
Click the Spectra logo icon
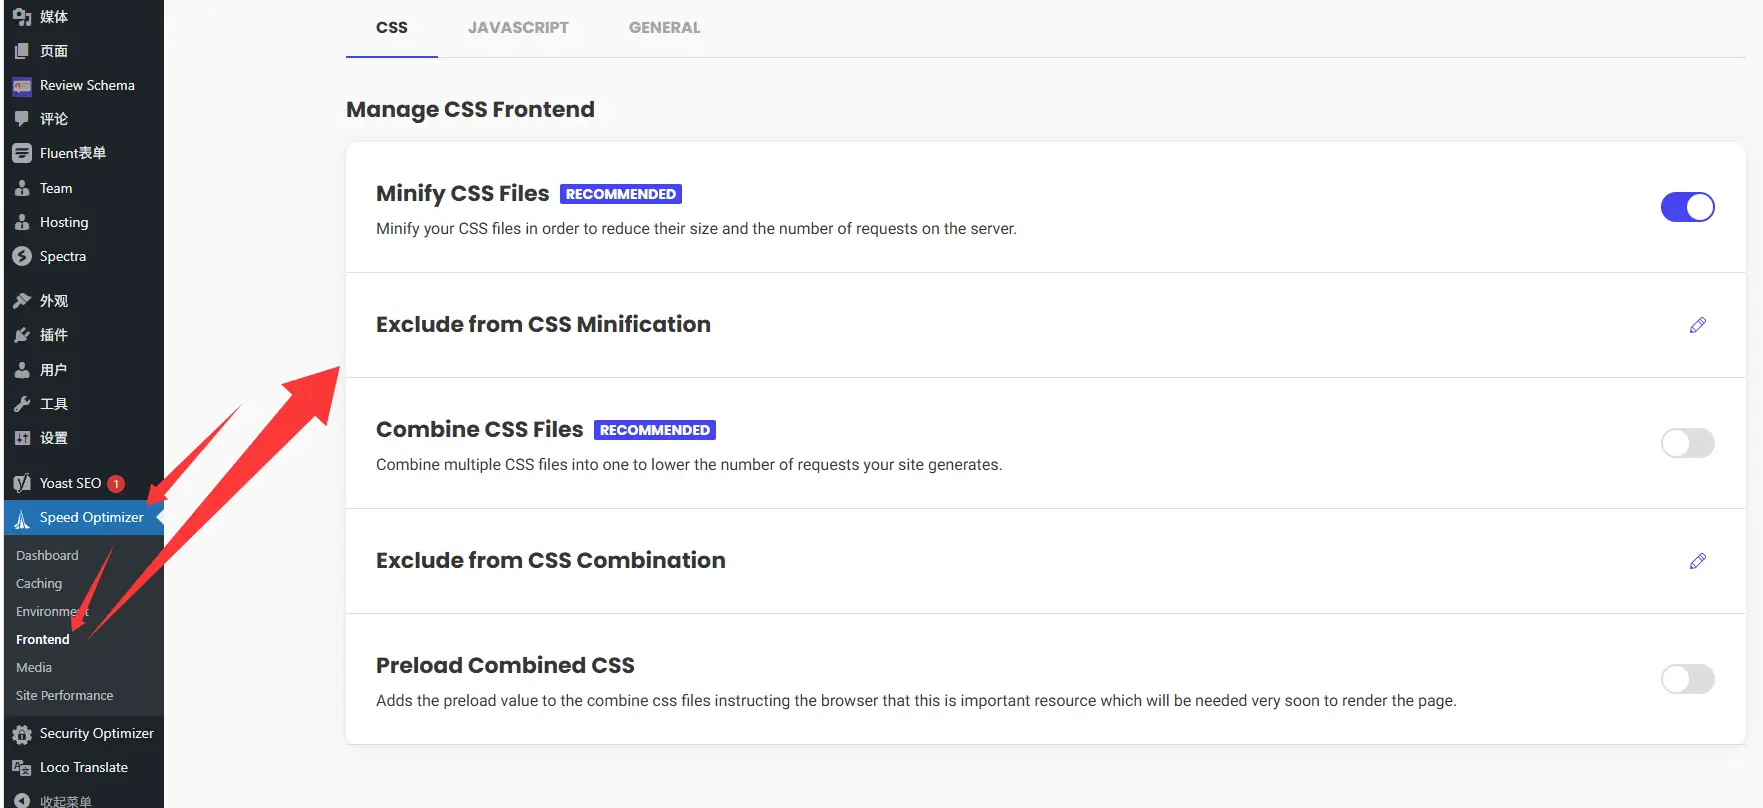(22, 256)
